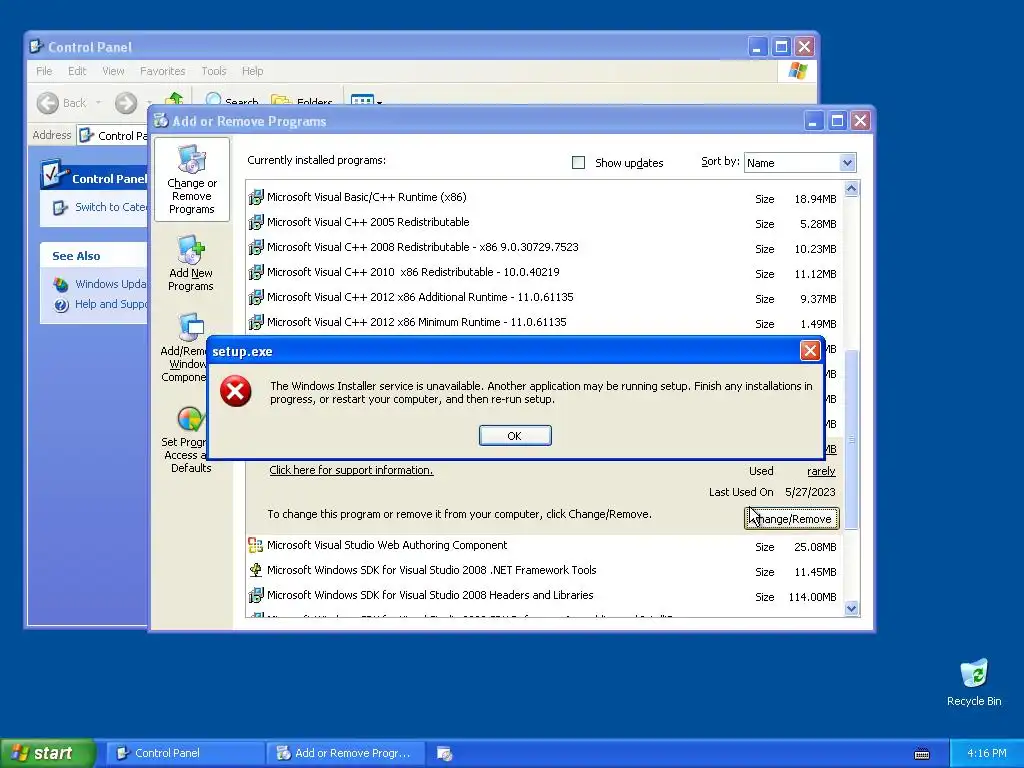The height and width of the screenshot is (768, 1024).
Task: Open Help and Support link in See Also
Action: coord(110,304)
